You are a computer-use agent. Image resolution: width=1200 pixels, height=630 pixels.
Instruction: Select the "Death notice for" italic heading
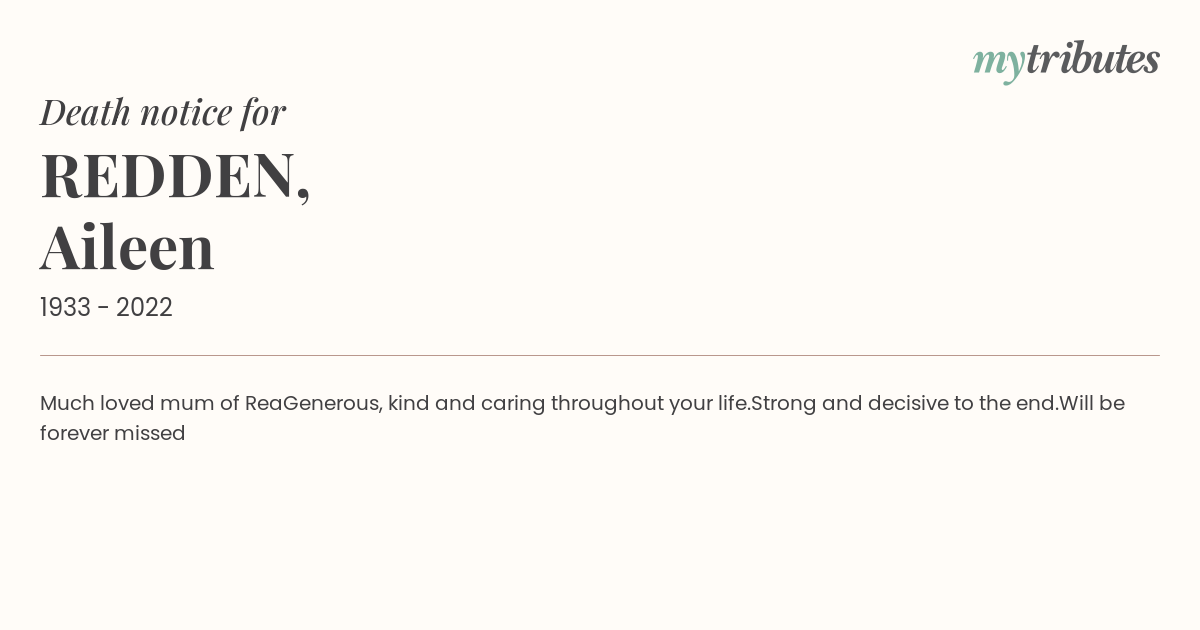[x=163, y=112]
